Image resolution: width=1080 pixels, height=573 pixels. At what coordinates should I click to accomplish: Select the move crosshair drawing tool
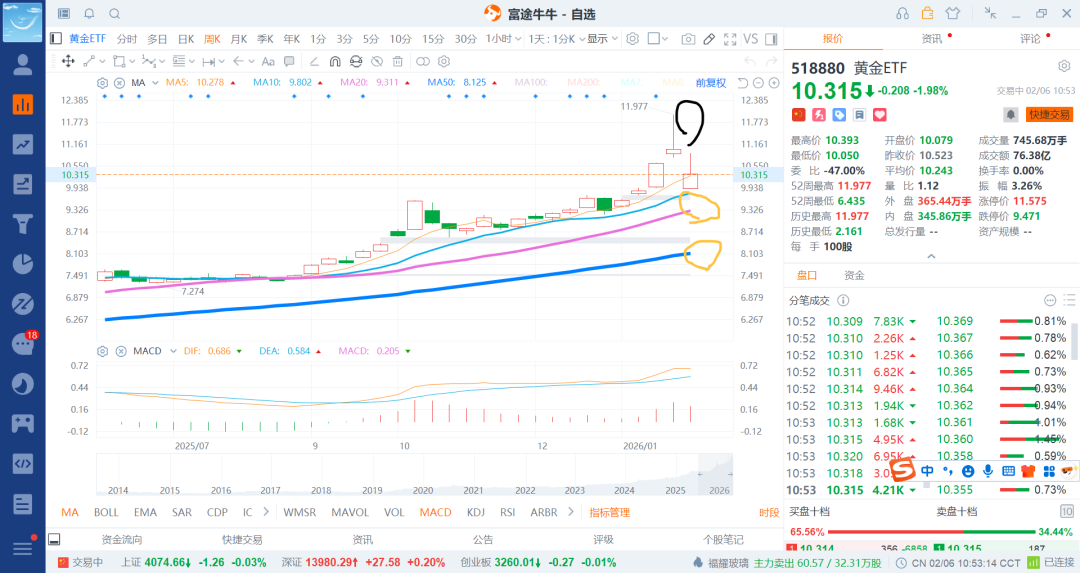click(68, 61)
